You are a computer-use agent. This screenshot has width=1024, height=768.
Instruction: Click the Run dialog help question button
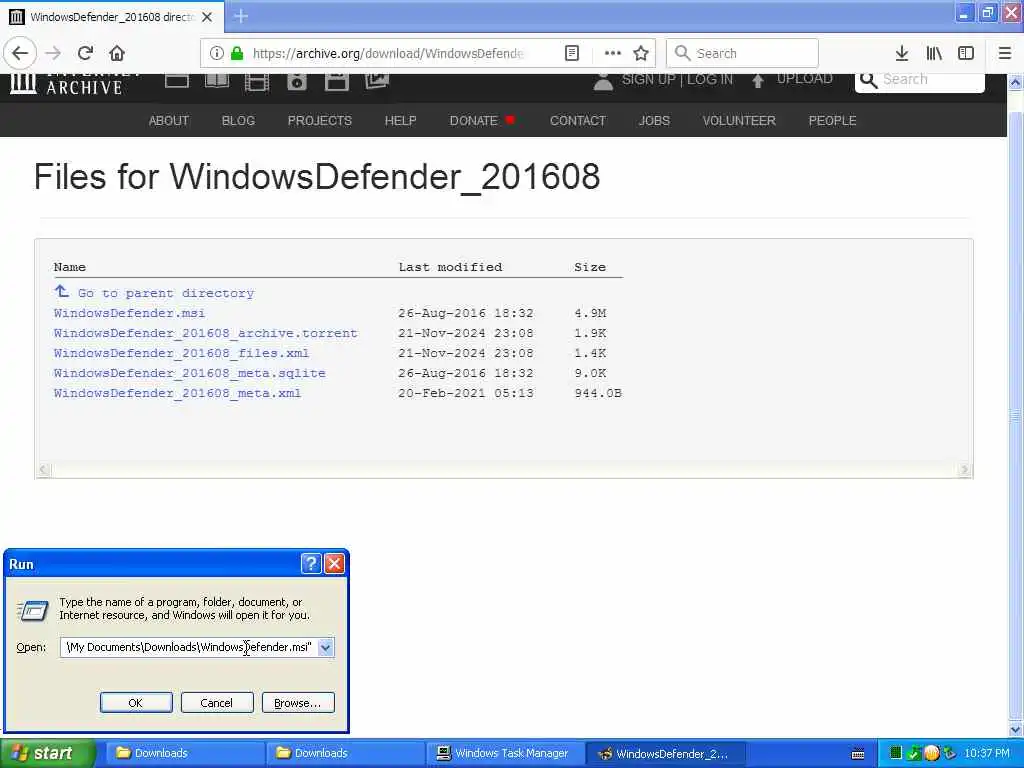click(x=311, y=564)
